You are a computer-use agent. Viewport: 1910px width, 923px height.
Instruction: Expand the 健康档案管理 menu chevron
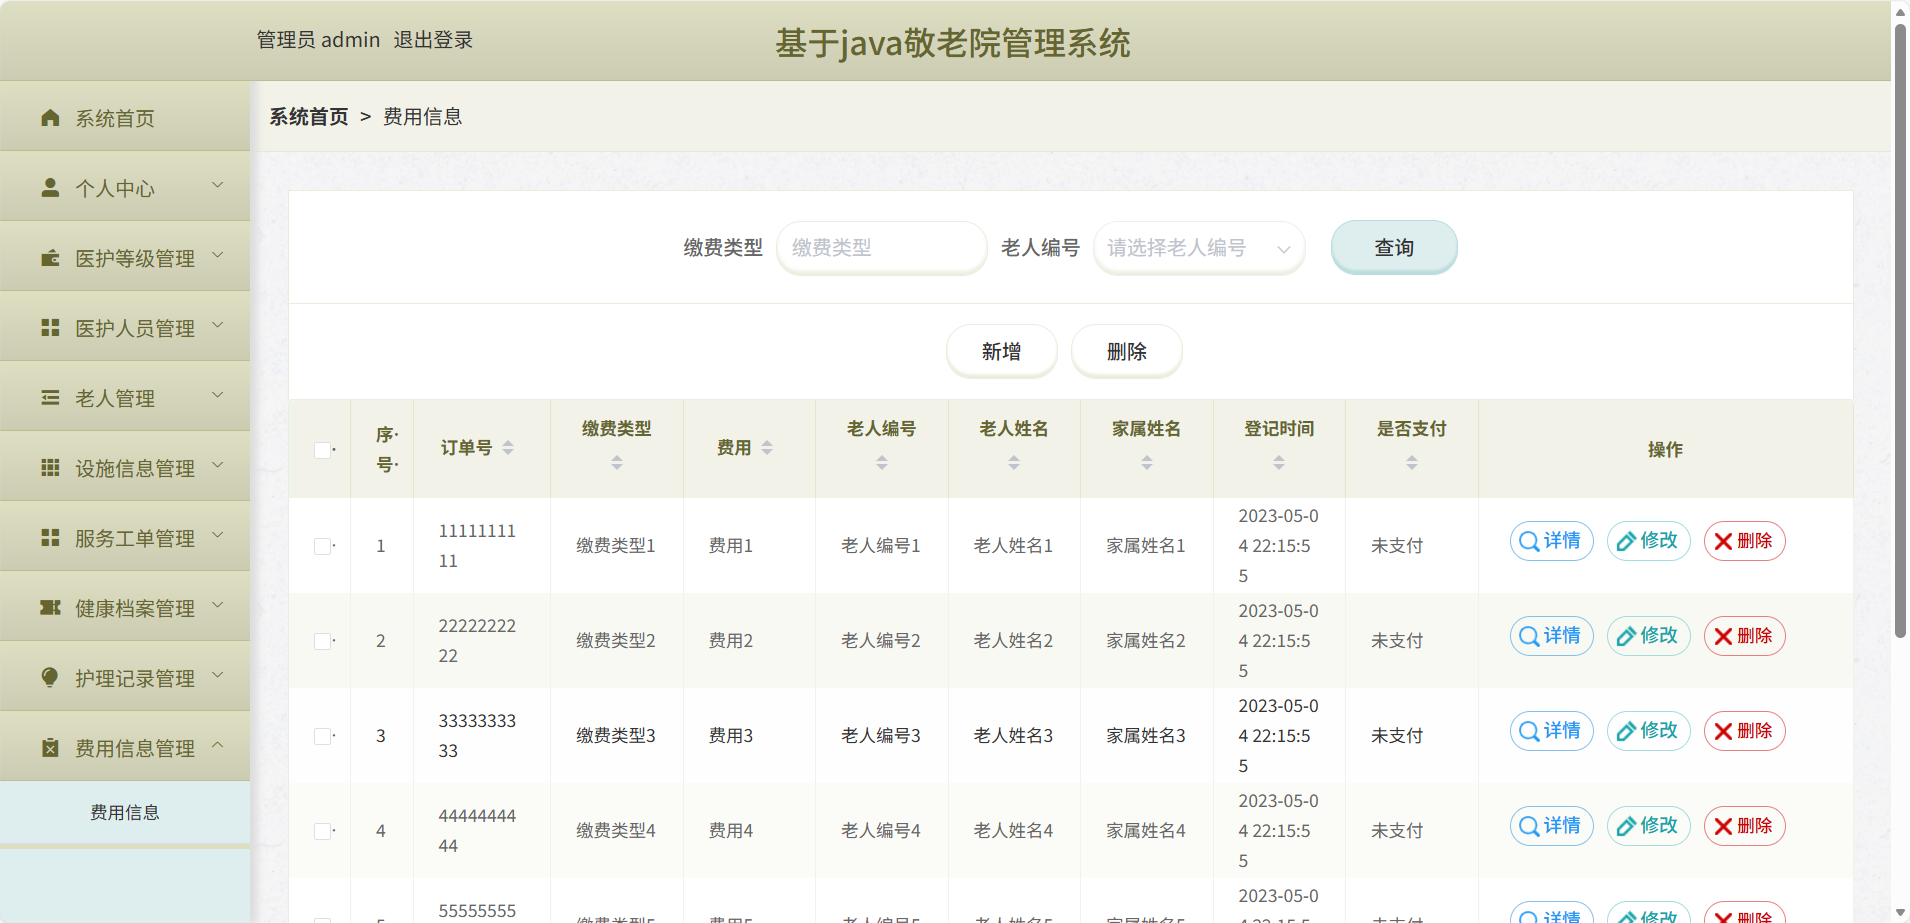(x=217, y=606)
